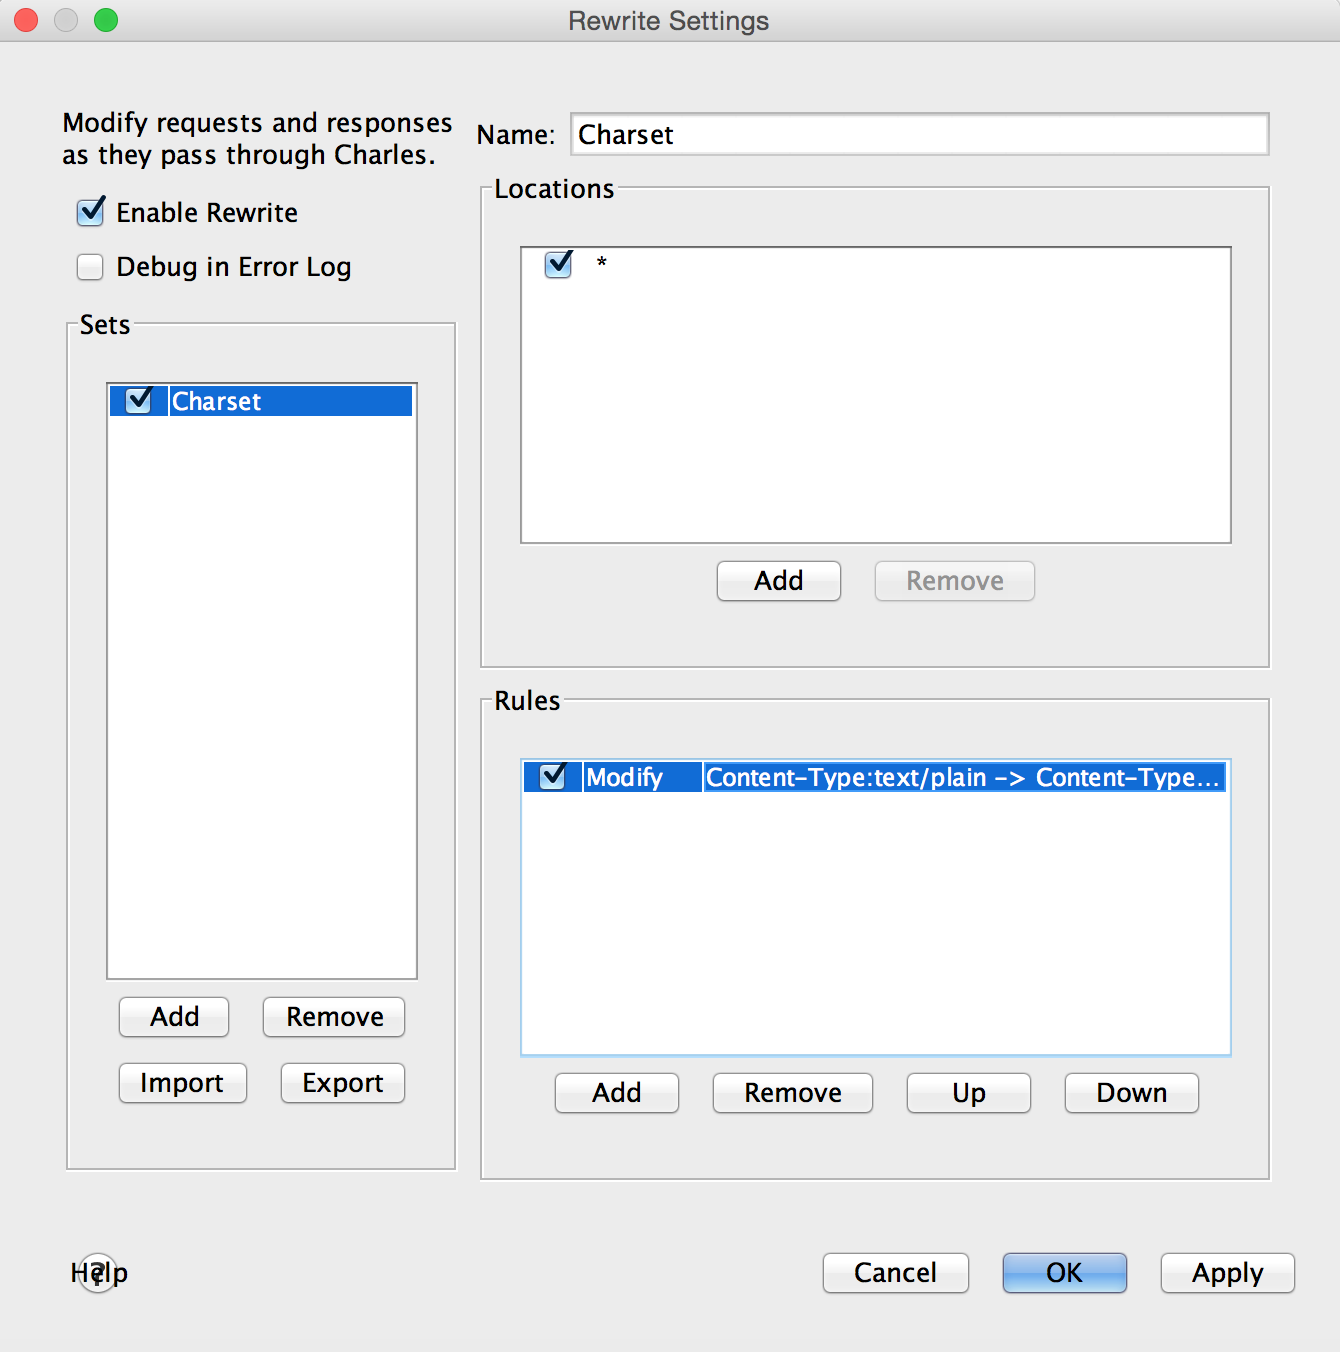Click the Help question mark icon
The height and width of the screenshot is (1352, 1340).
click(x=98, y=1273)
